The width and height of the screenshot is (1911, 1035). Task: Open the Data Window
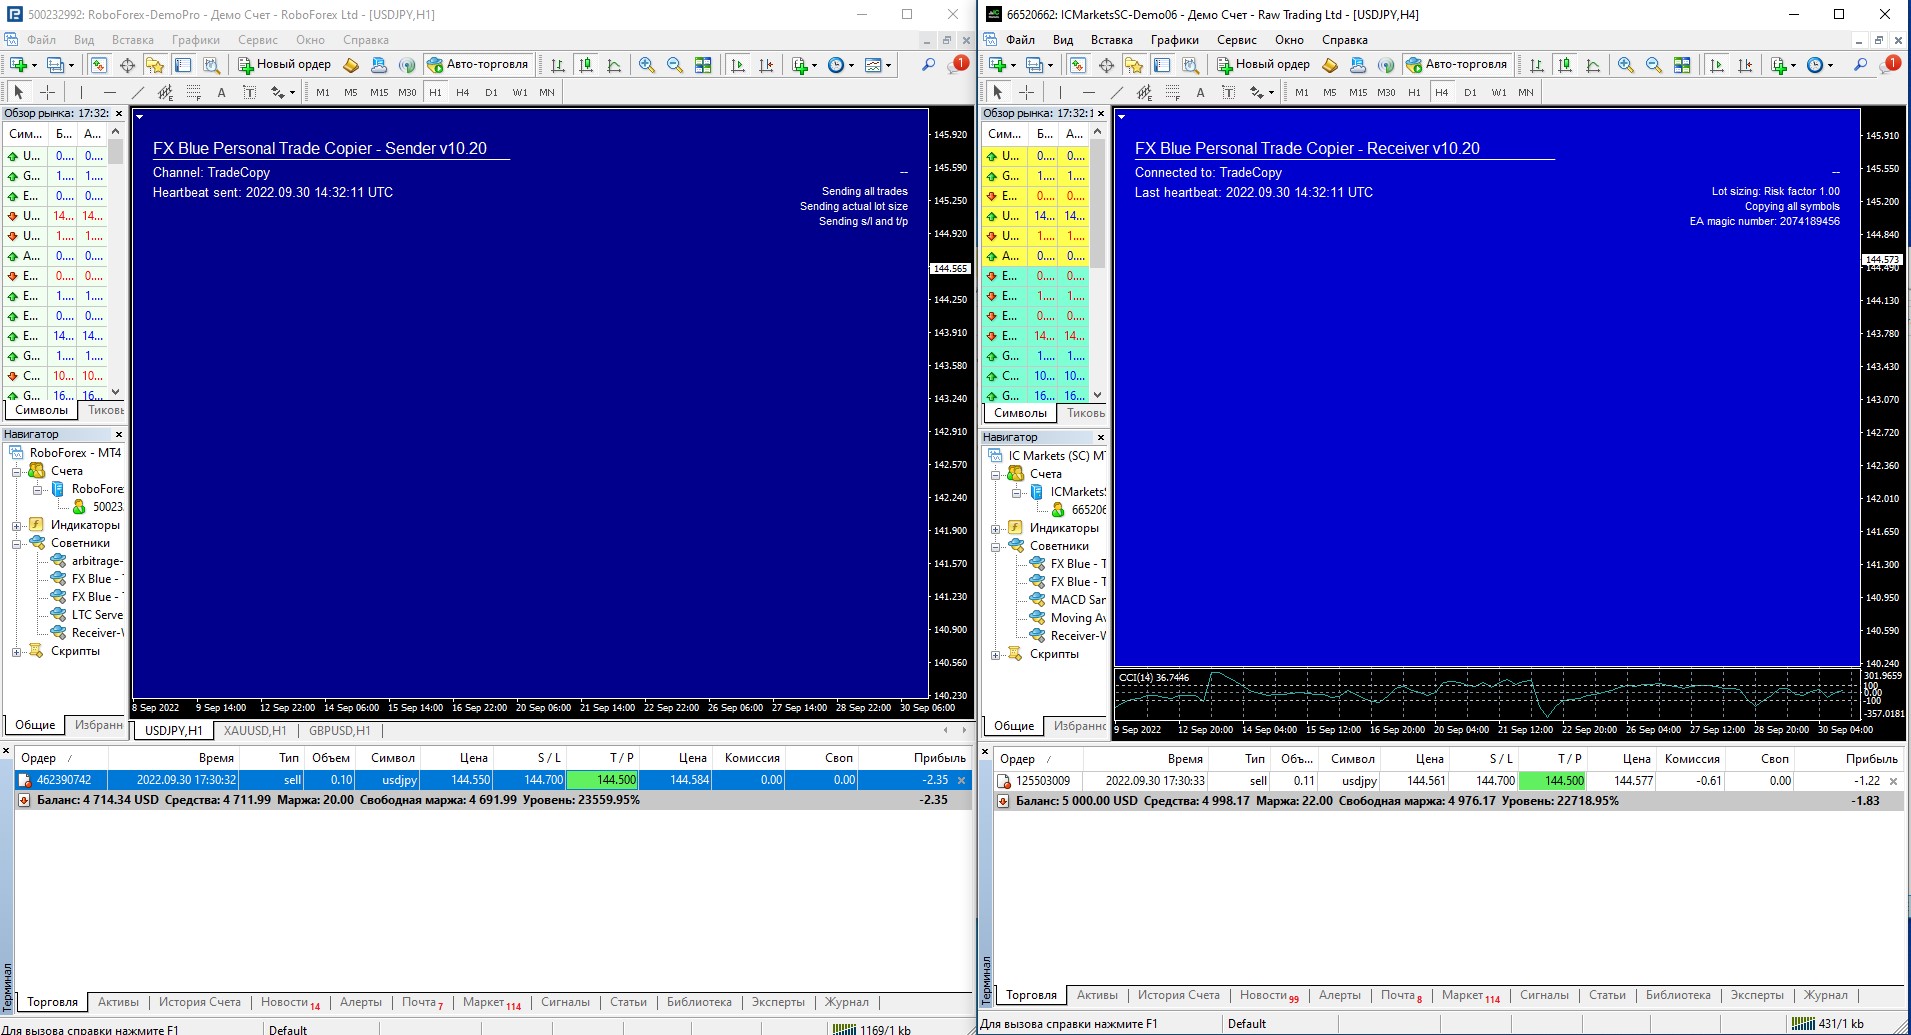pos(126,63)
